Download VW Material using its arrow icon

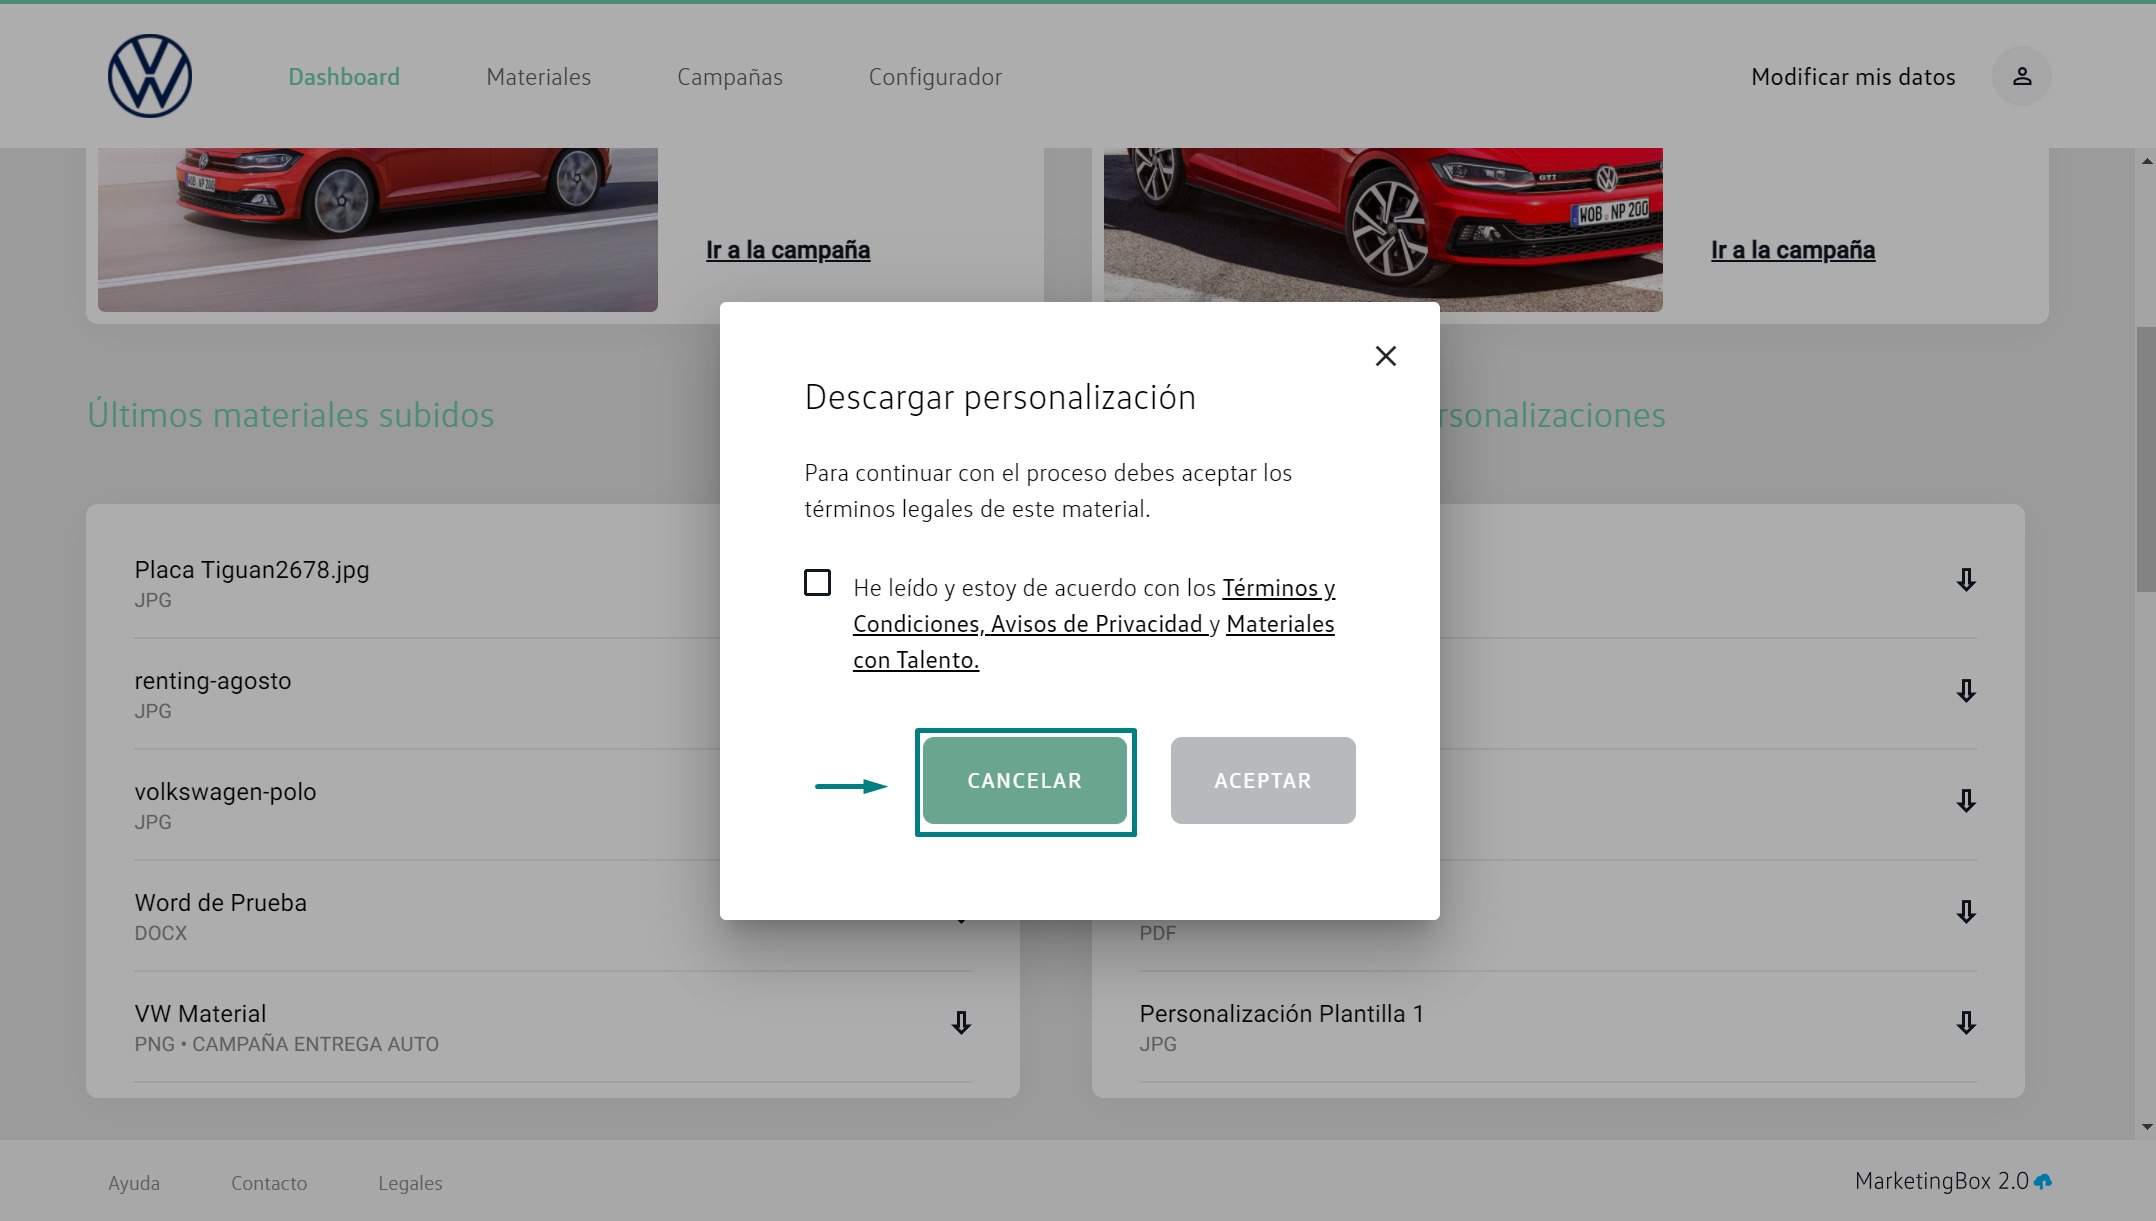coord(961,1023)
